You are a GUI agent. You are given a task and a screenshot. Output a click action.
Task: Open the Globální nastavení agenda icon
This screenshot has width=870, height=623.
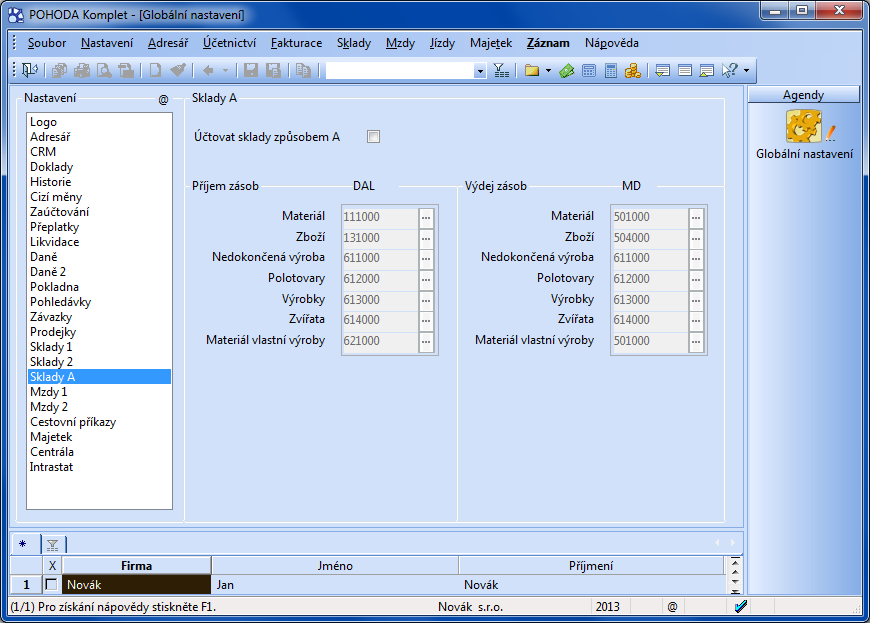point(805,127)
